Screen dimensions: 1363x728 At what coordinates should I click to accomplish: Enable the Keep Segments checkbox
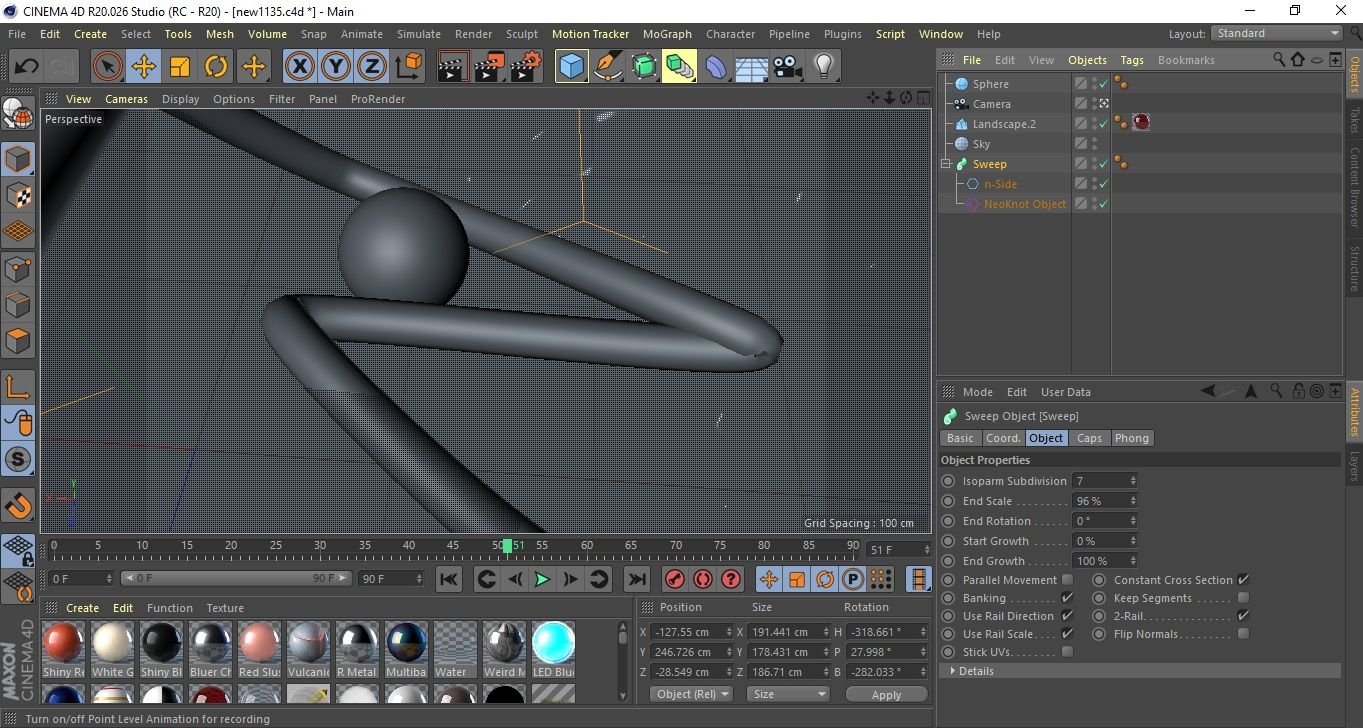pos(1243,598)
